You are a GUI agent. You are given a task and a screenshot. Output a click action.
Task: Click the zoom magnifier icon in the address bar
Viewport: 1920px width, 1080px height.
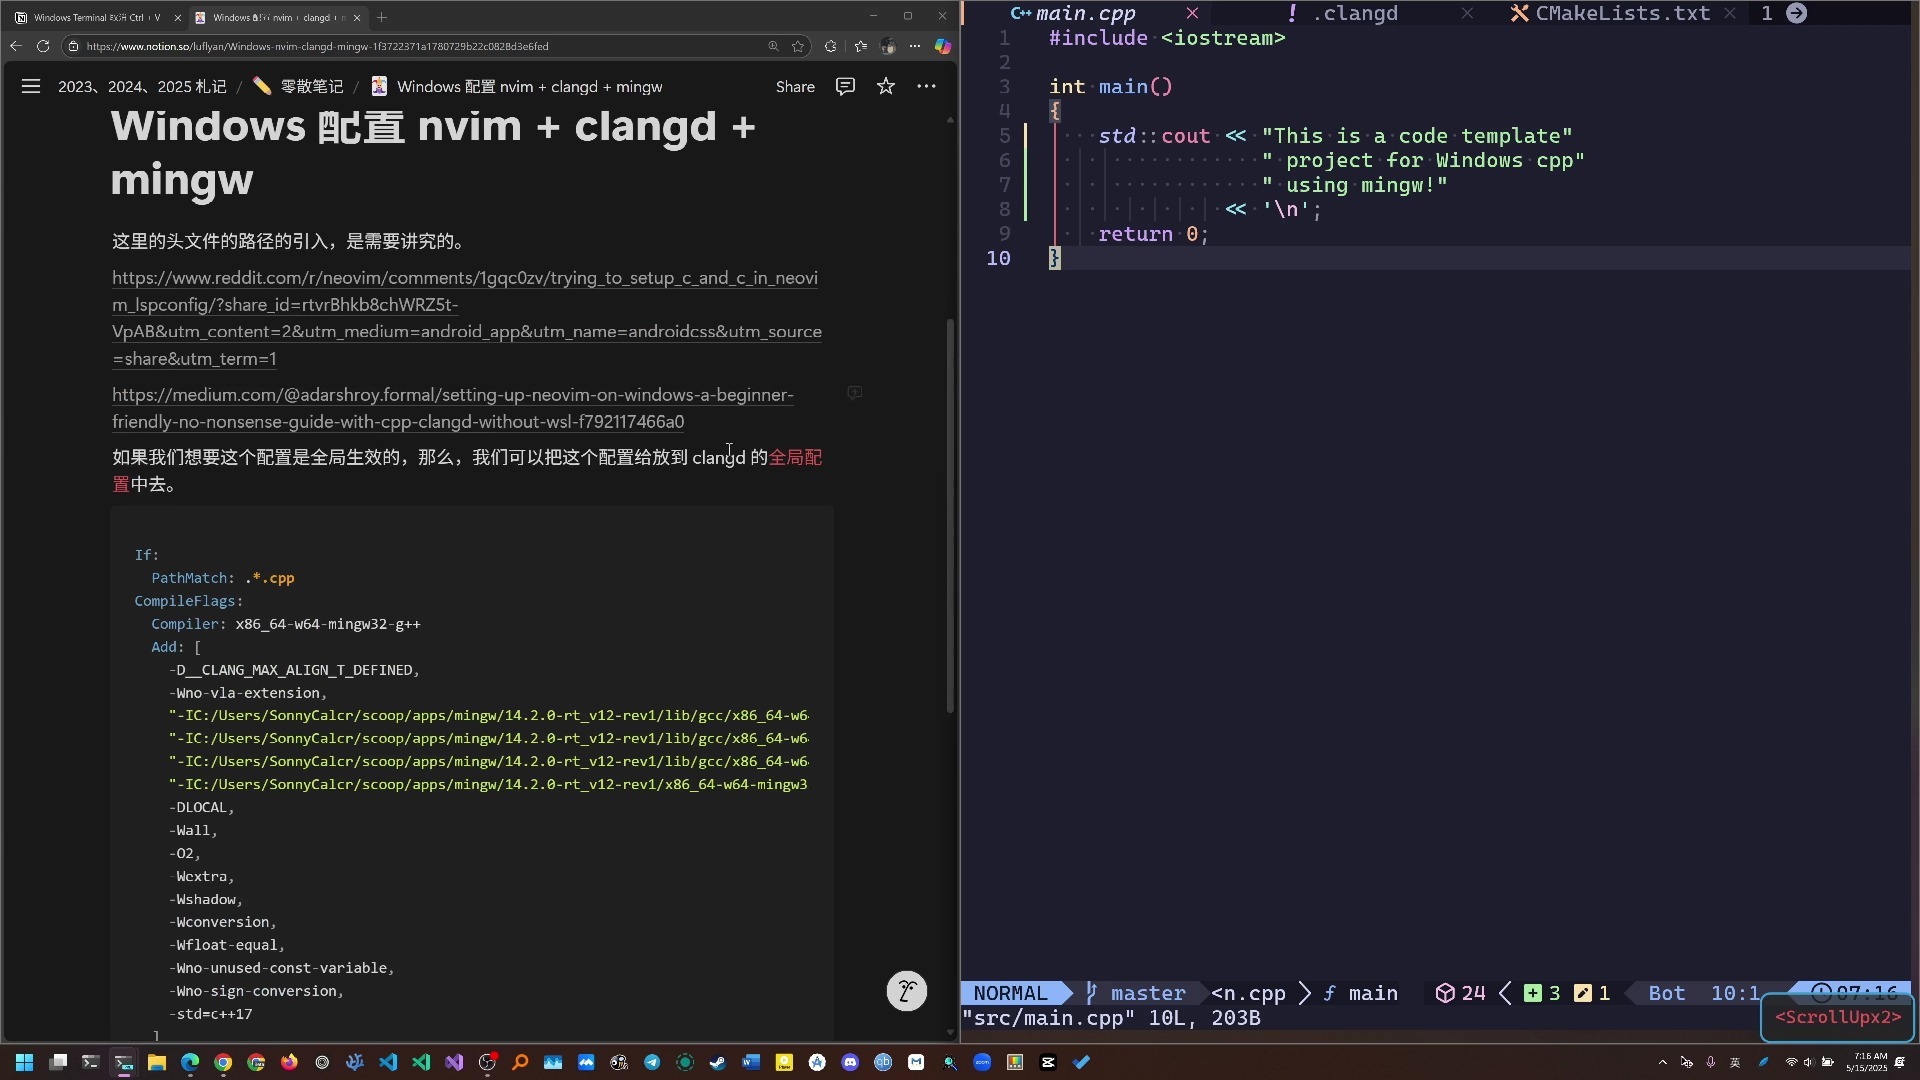tap(773, 46)
